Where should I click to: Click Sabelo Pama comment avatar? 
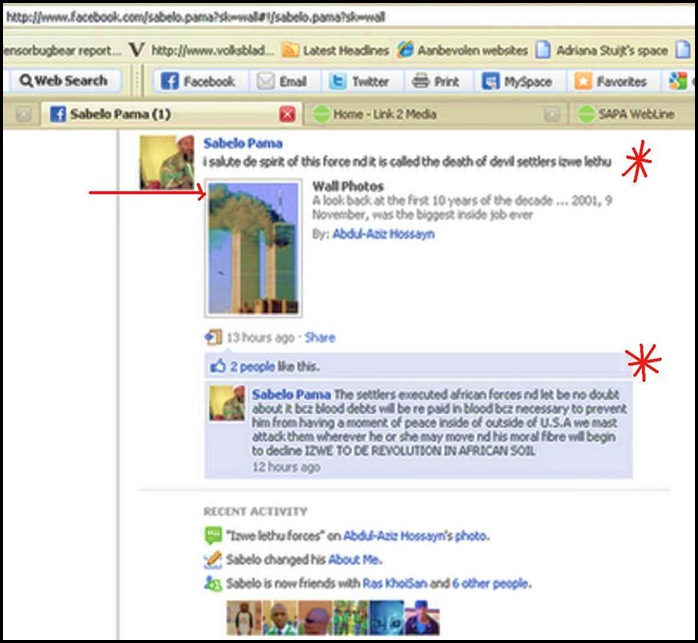click(x=227, y=403)
